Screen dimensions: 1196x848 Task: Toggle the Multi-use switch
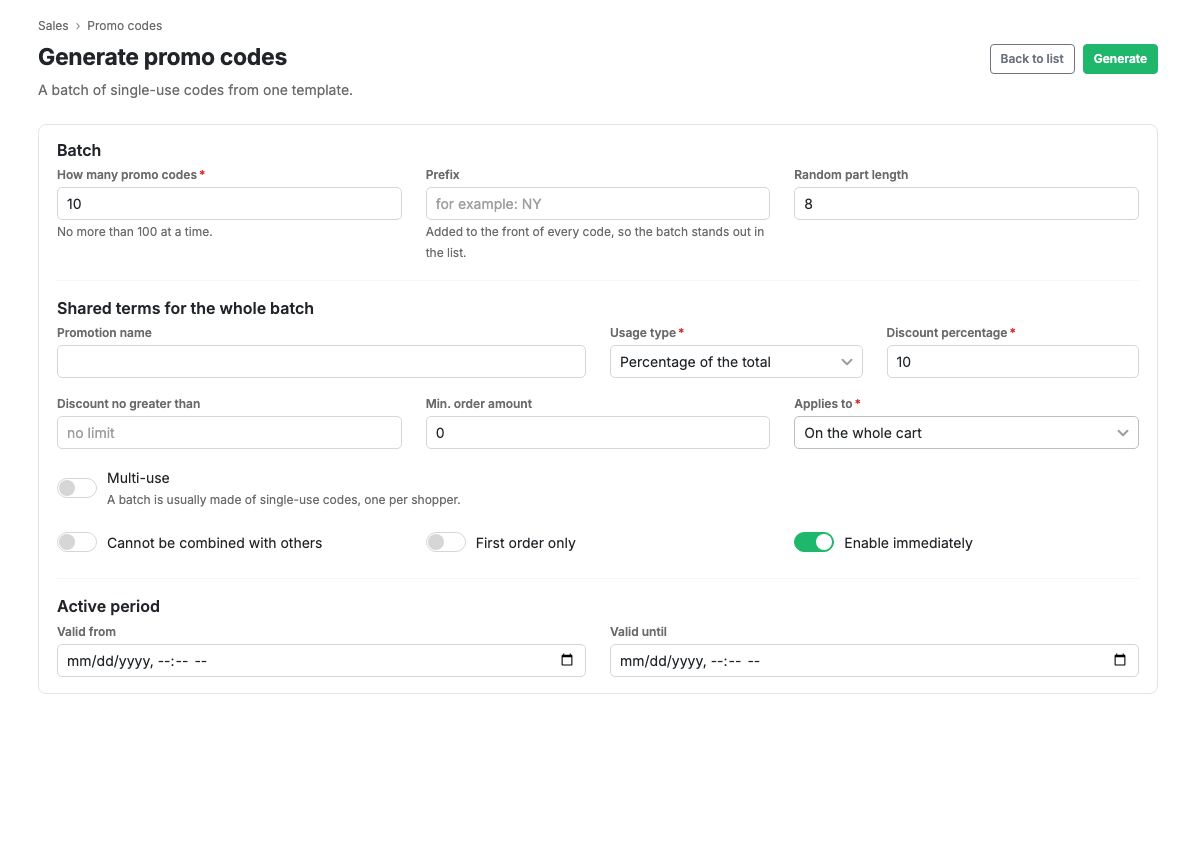point(77,488)
